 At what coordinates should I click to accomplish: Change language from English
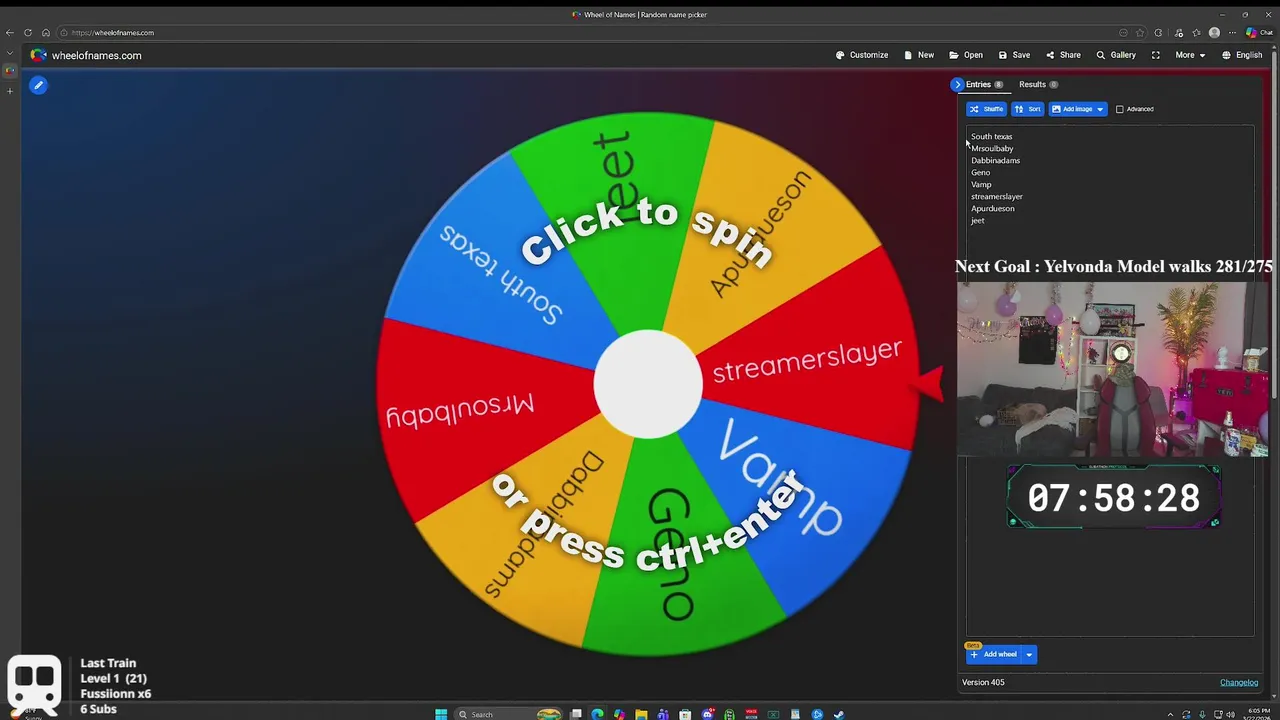click(1242, 55)
